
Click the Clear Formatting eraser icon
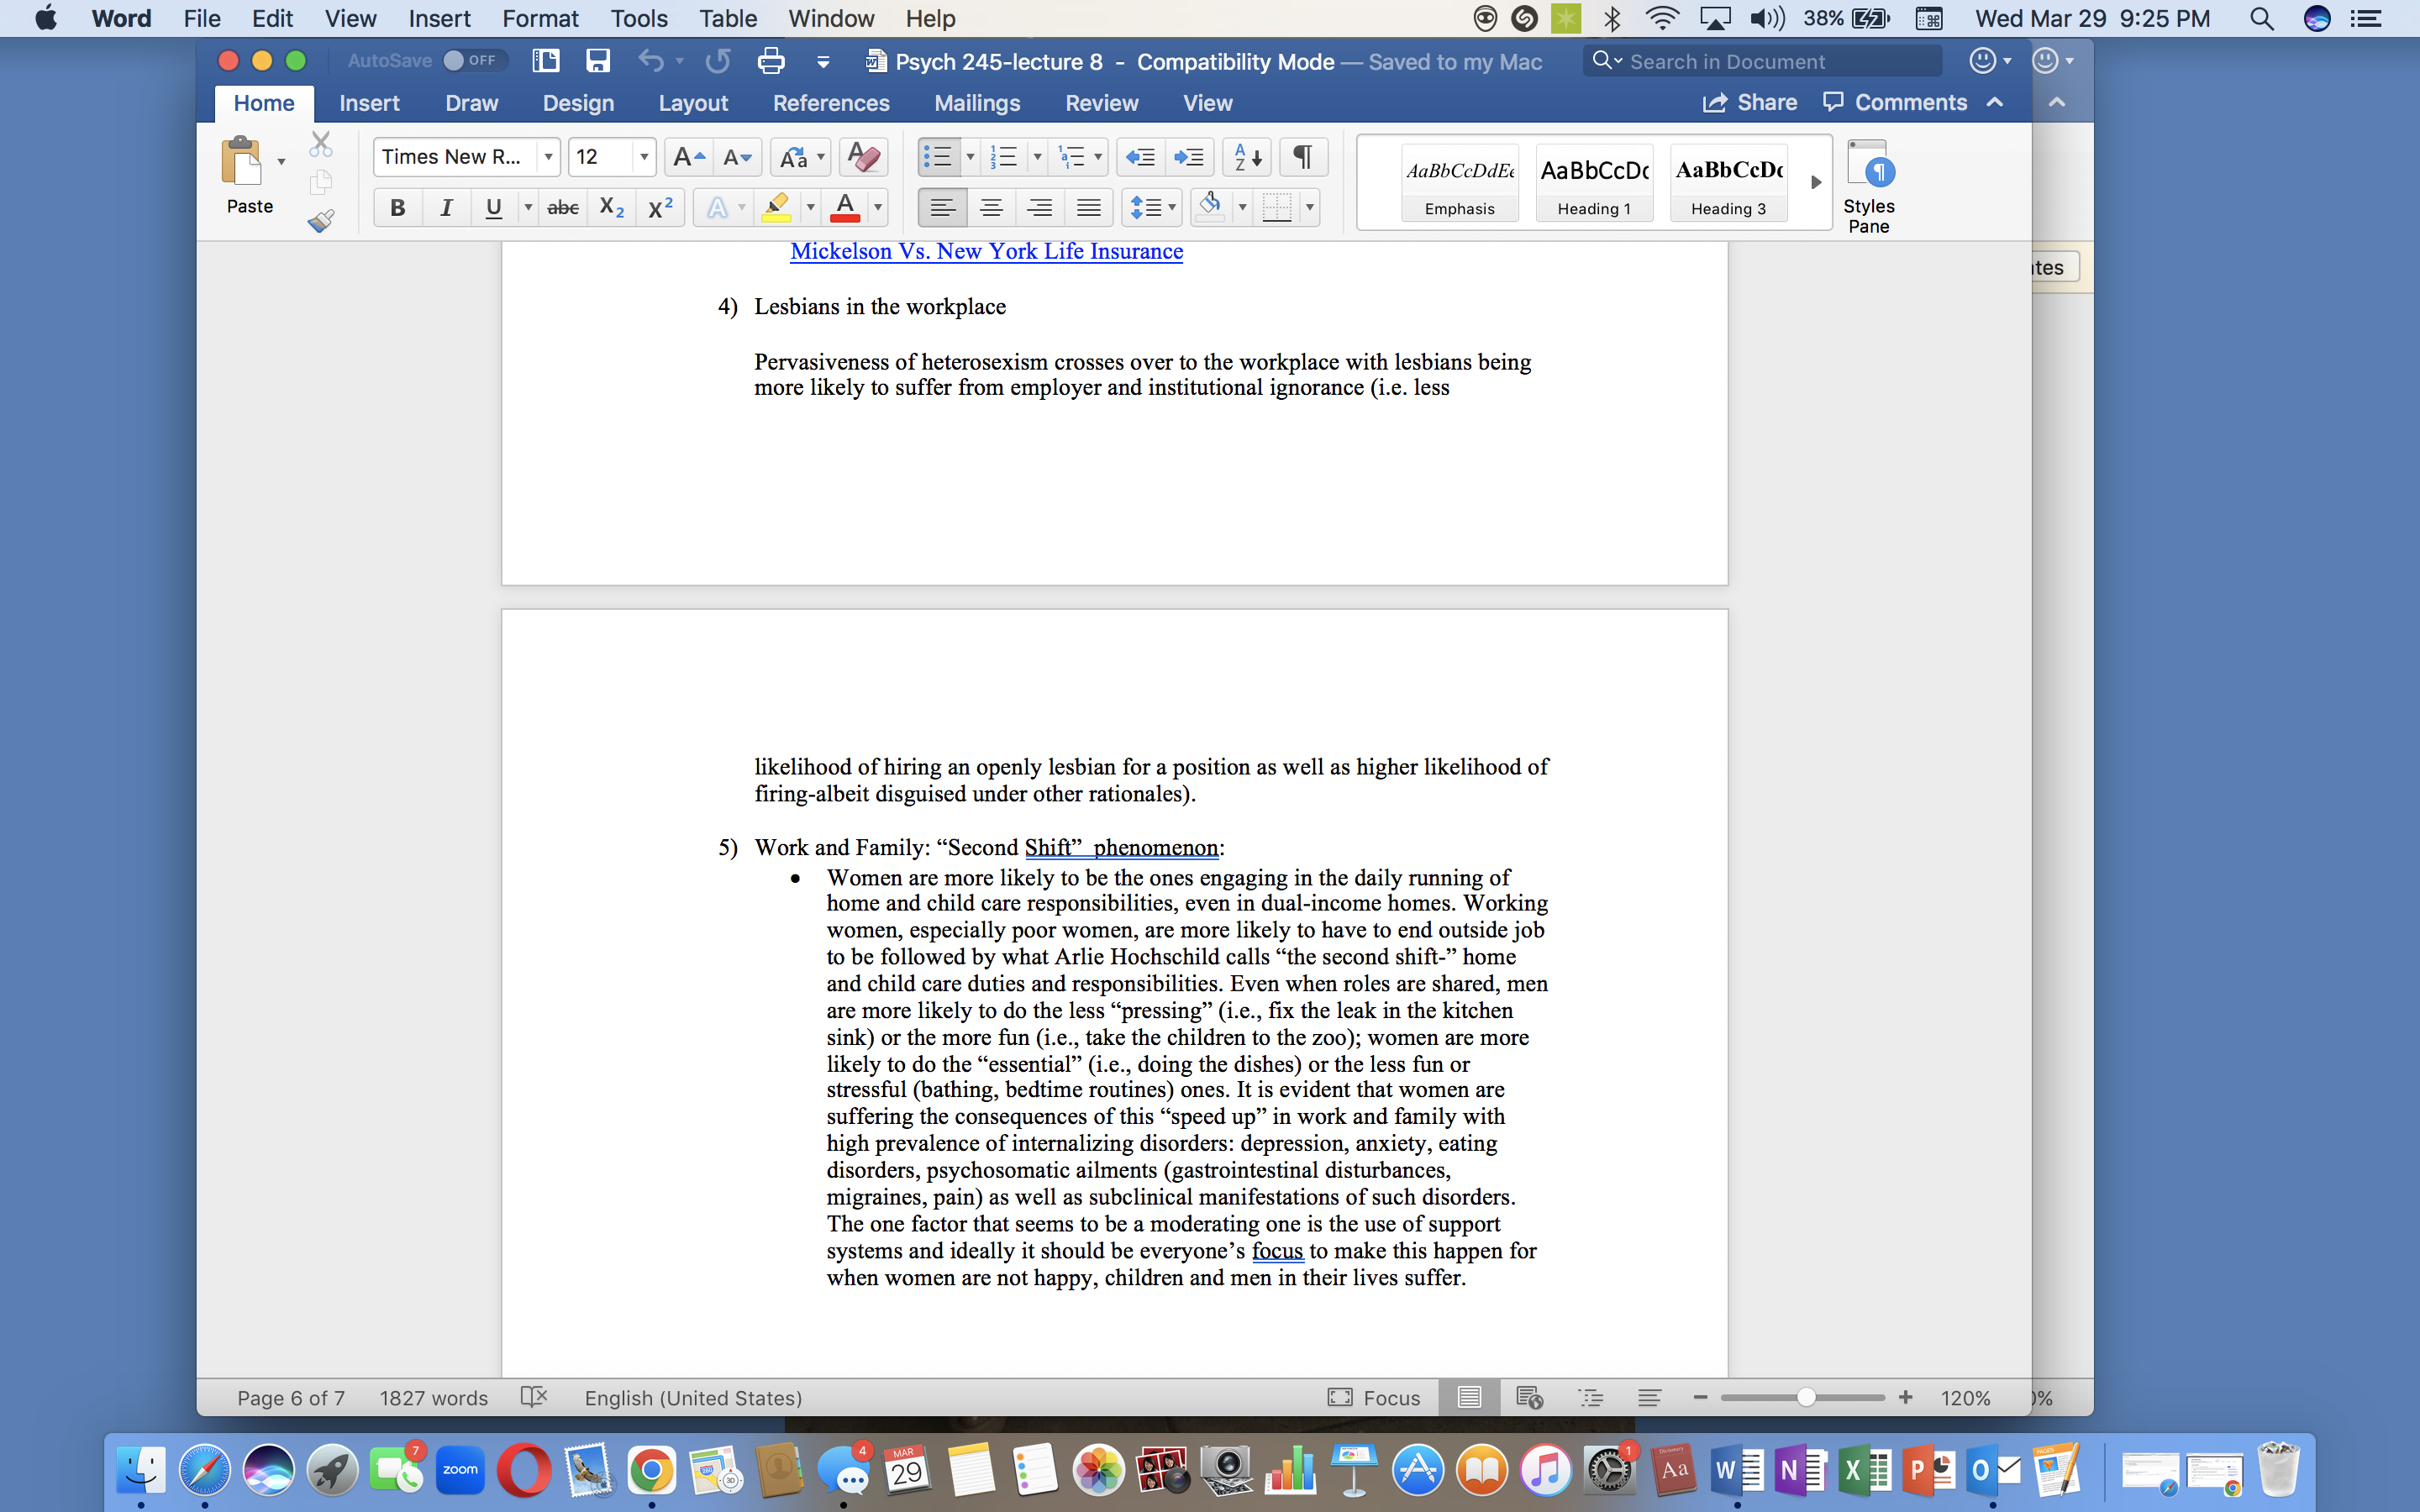863,157
